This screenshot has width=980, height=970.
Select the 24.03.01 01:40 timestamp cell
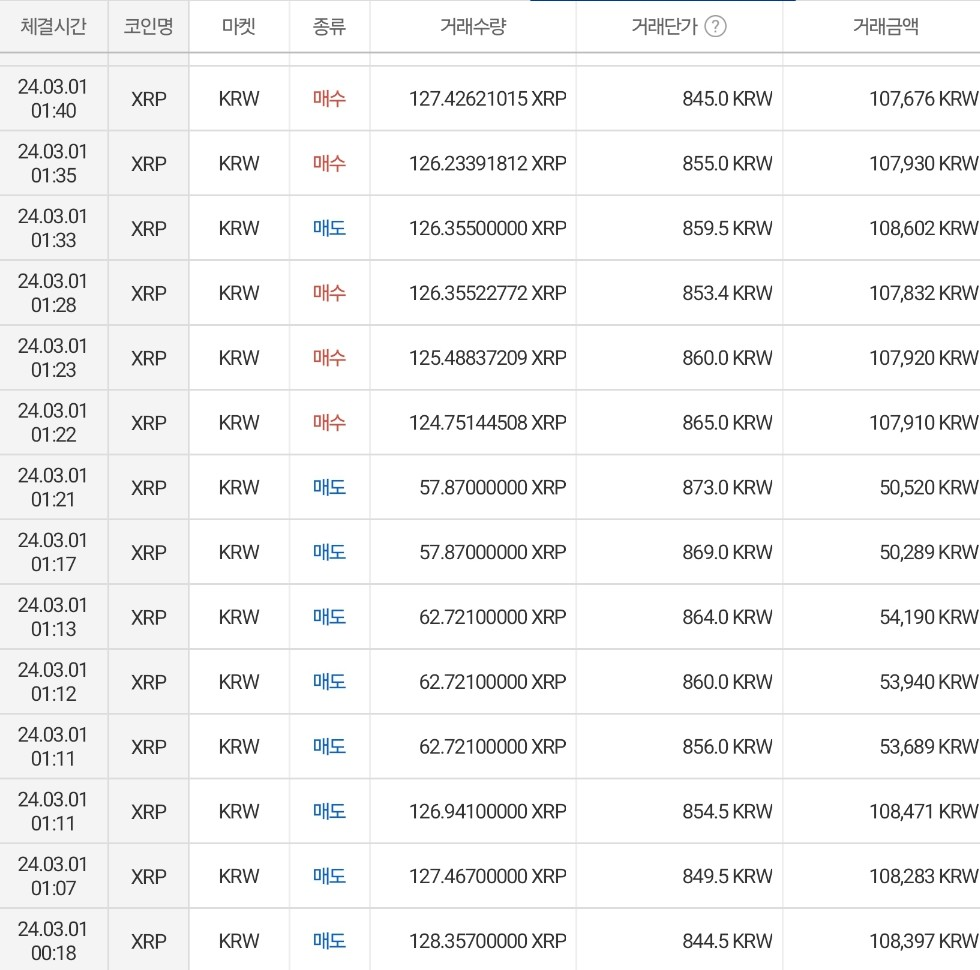[53, 99]
